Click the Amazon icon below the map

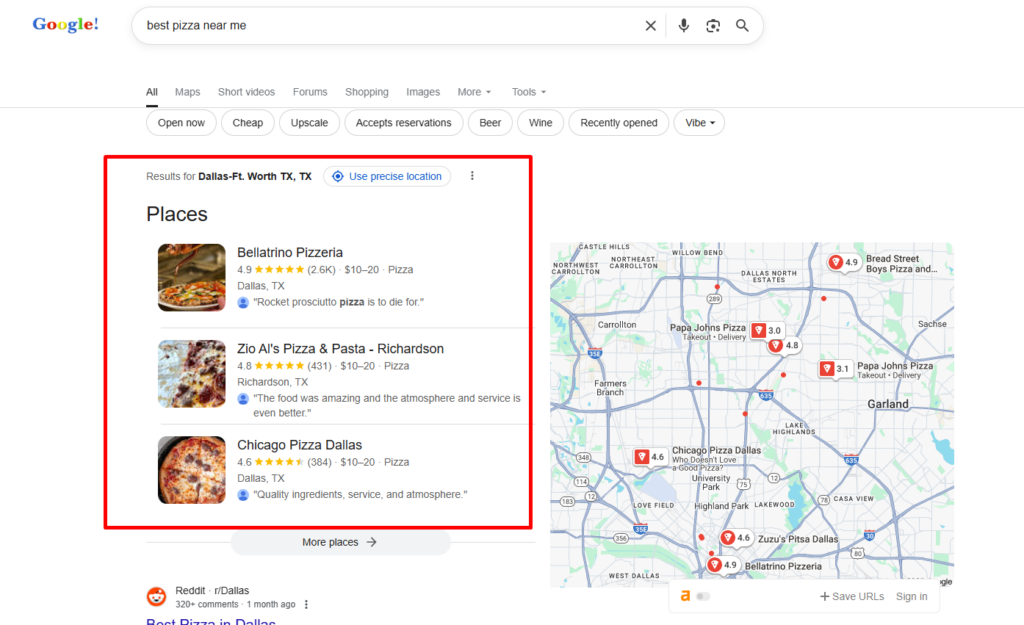point(686,596)
